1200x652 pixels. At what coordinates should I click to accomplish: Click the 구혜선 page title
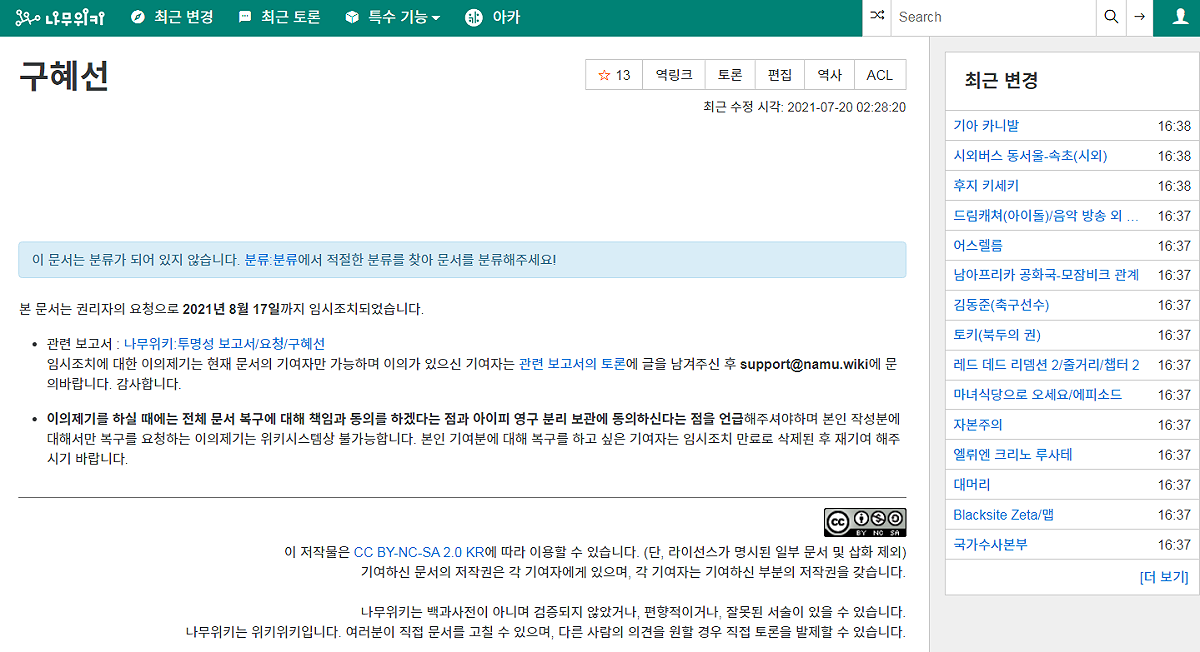tap(64, 77)
